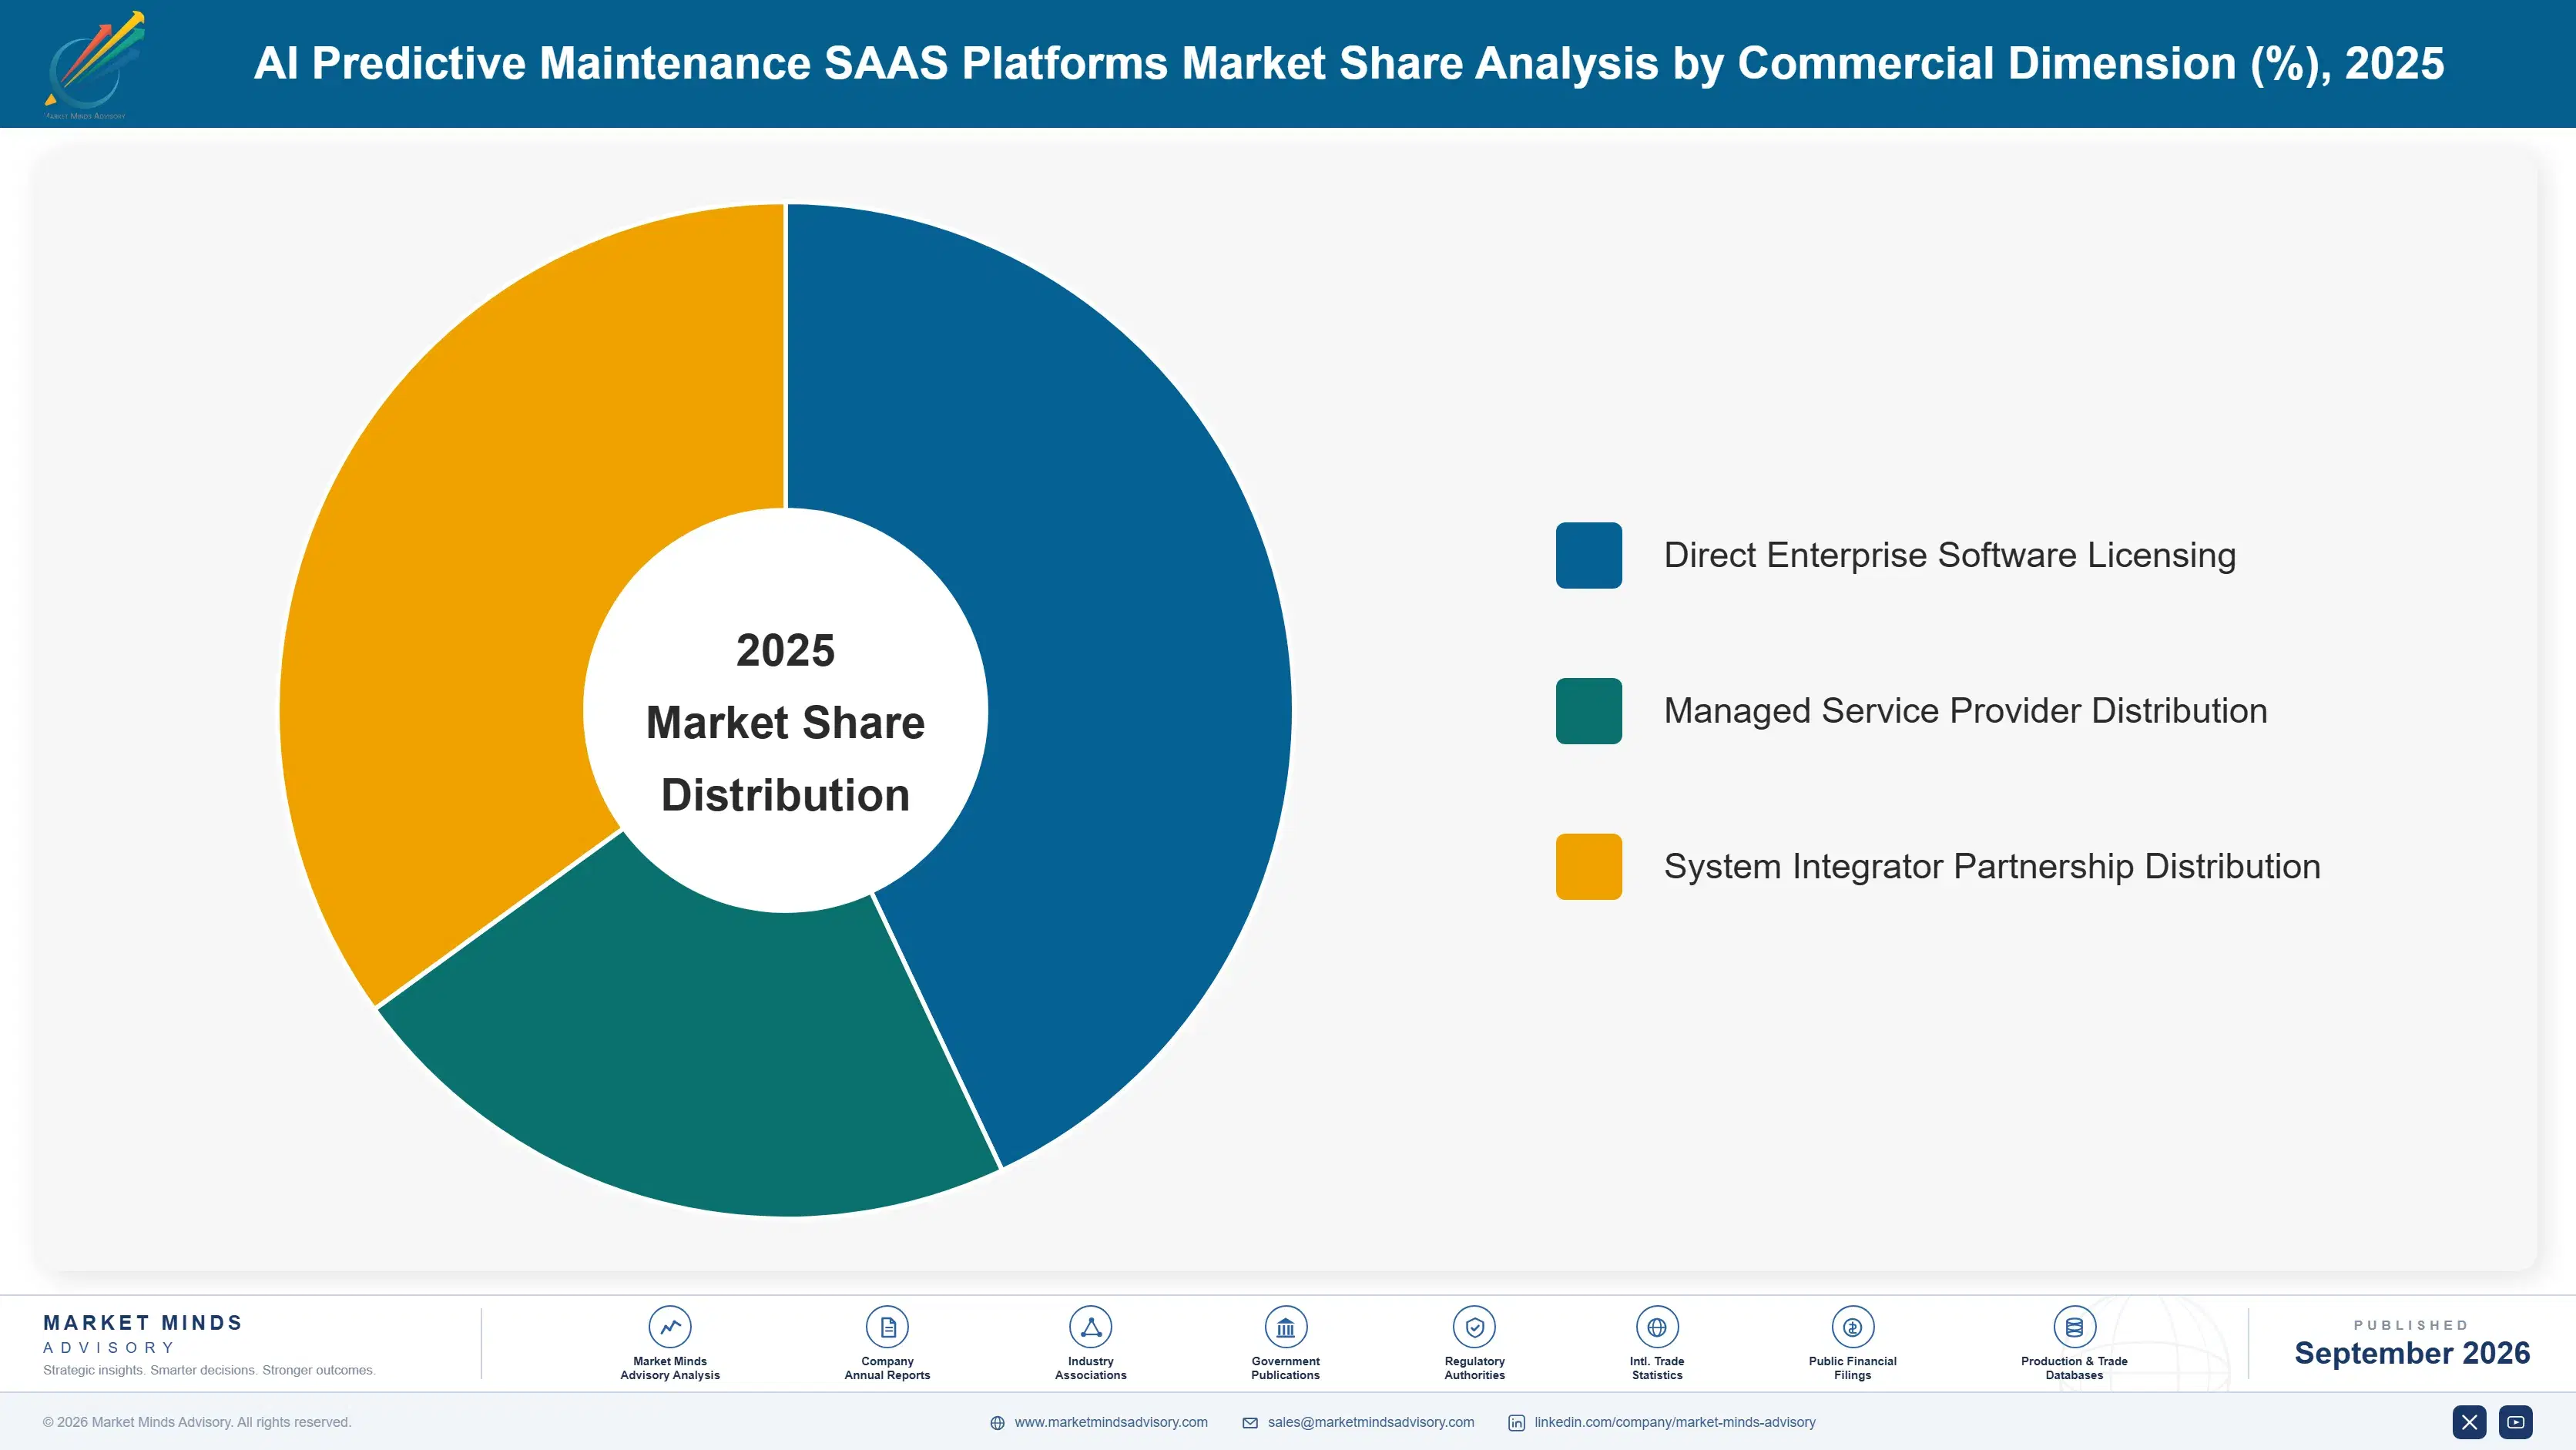Open the www.marketmindsadvisory.com link
Viewport: 2576px width, 1450px height.
[x=1111, y=1422]
